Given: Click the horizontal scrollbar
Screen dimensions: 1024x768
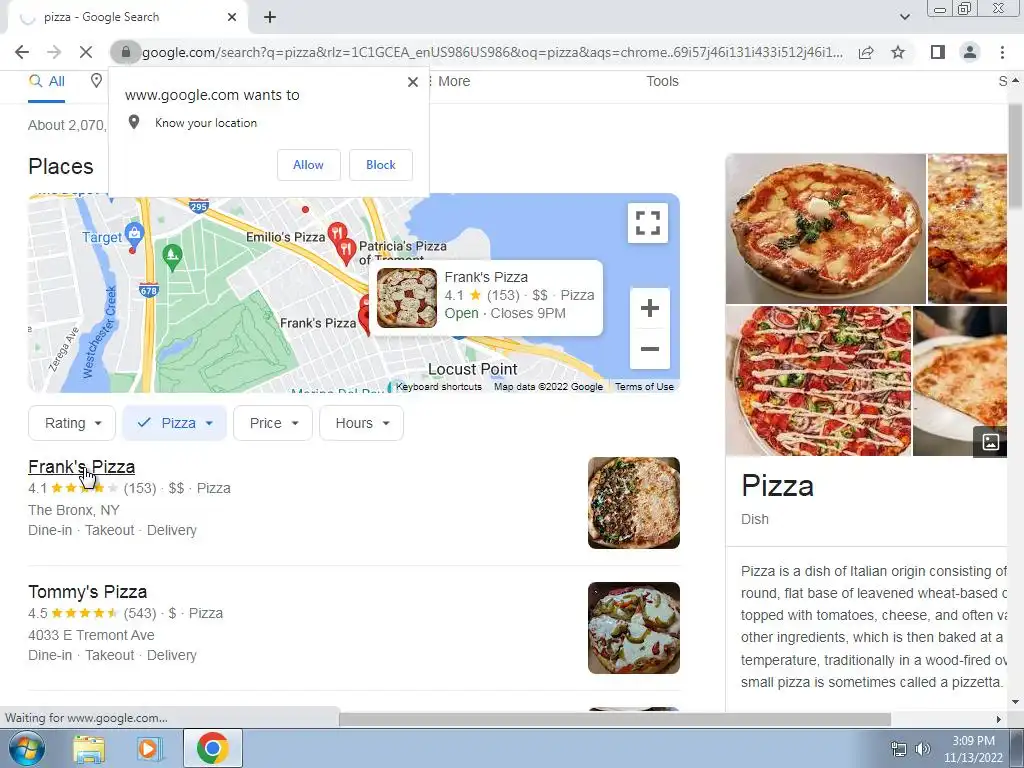Looking at the screenshot, I should click(x=615, y=719).
